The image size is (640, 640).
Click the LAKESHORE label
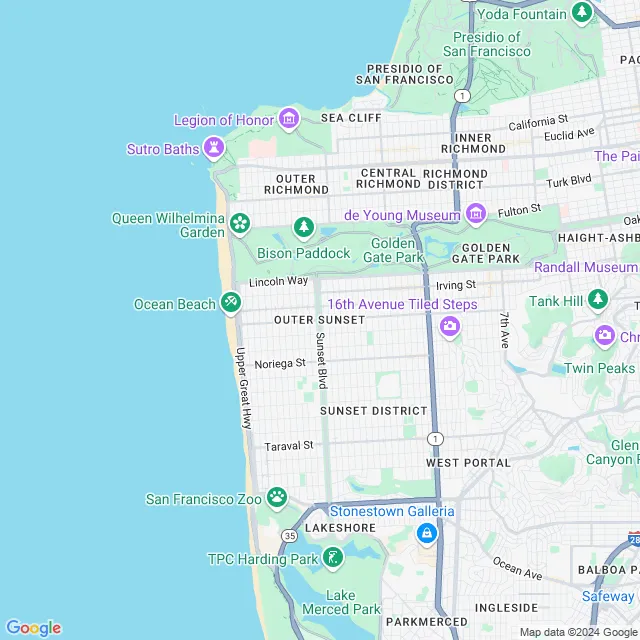340,528
